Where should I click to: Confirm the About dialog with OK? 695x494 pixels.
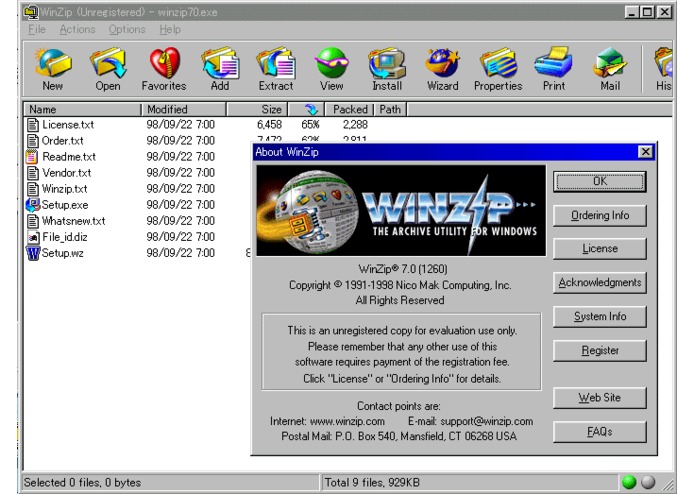click(600, 182)
